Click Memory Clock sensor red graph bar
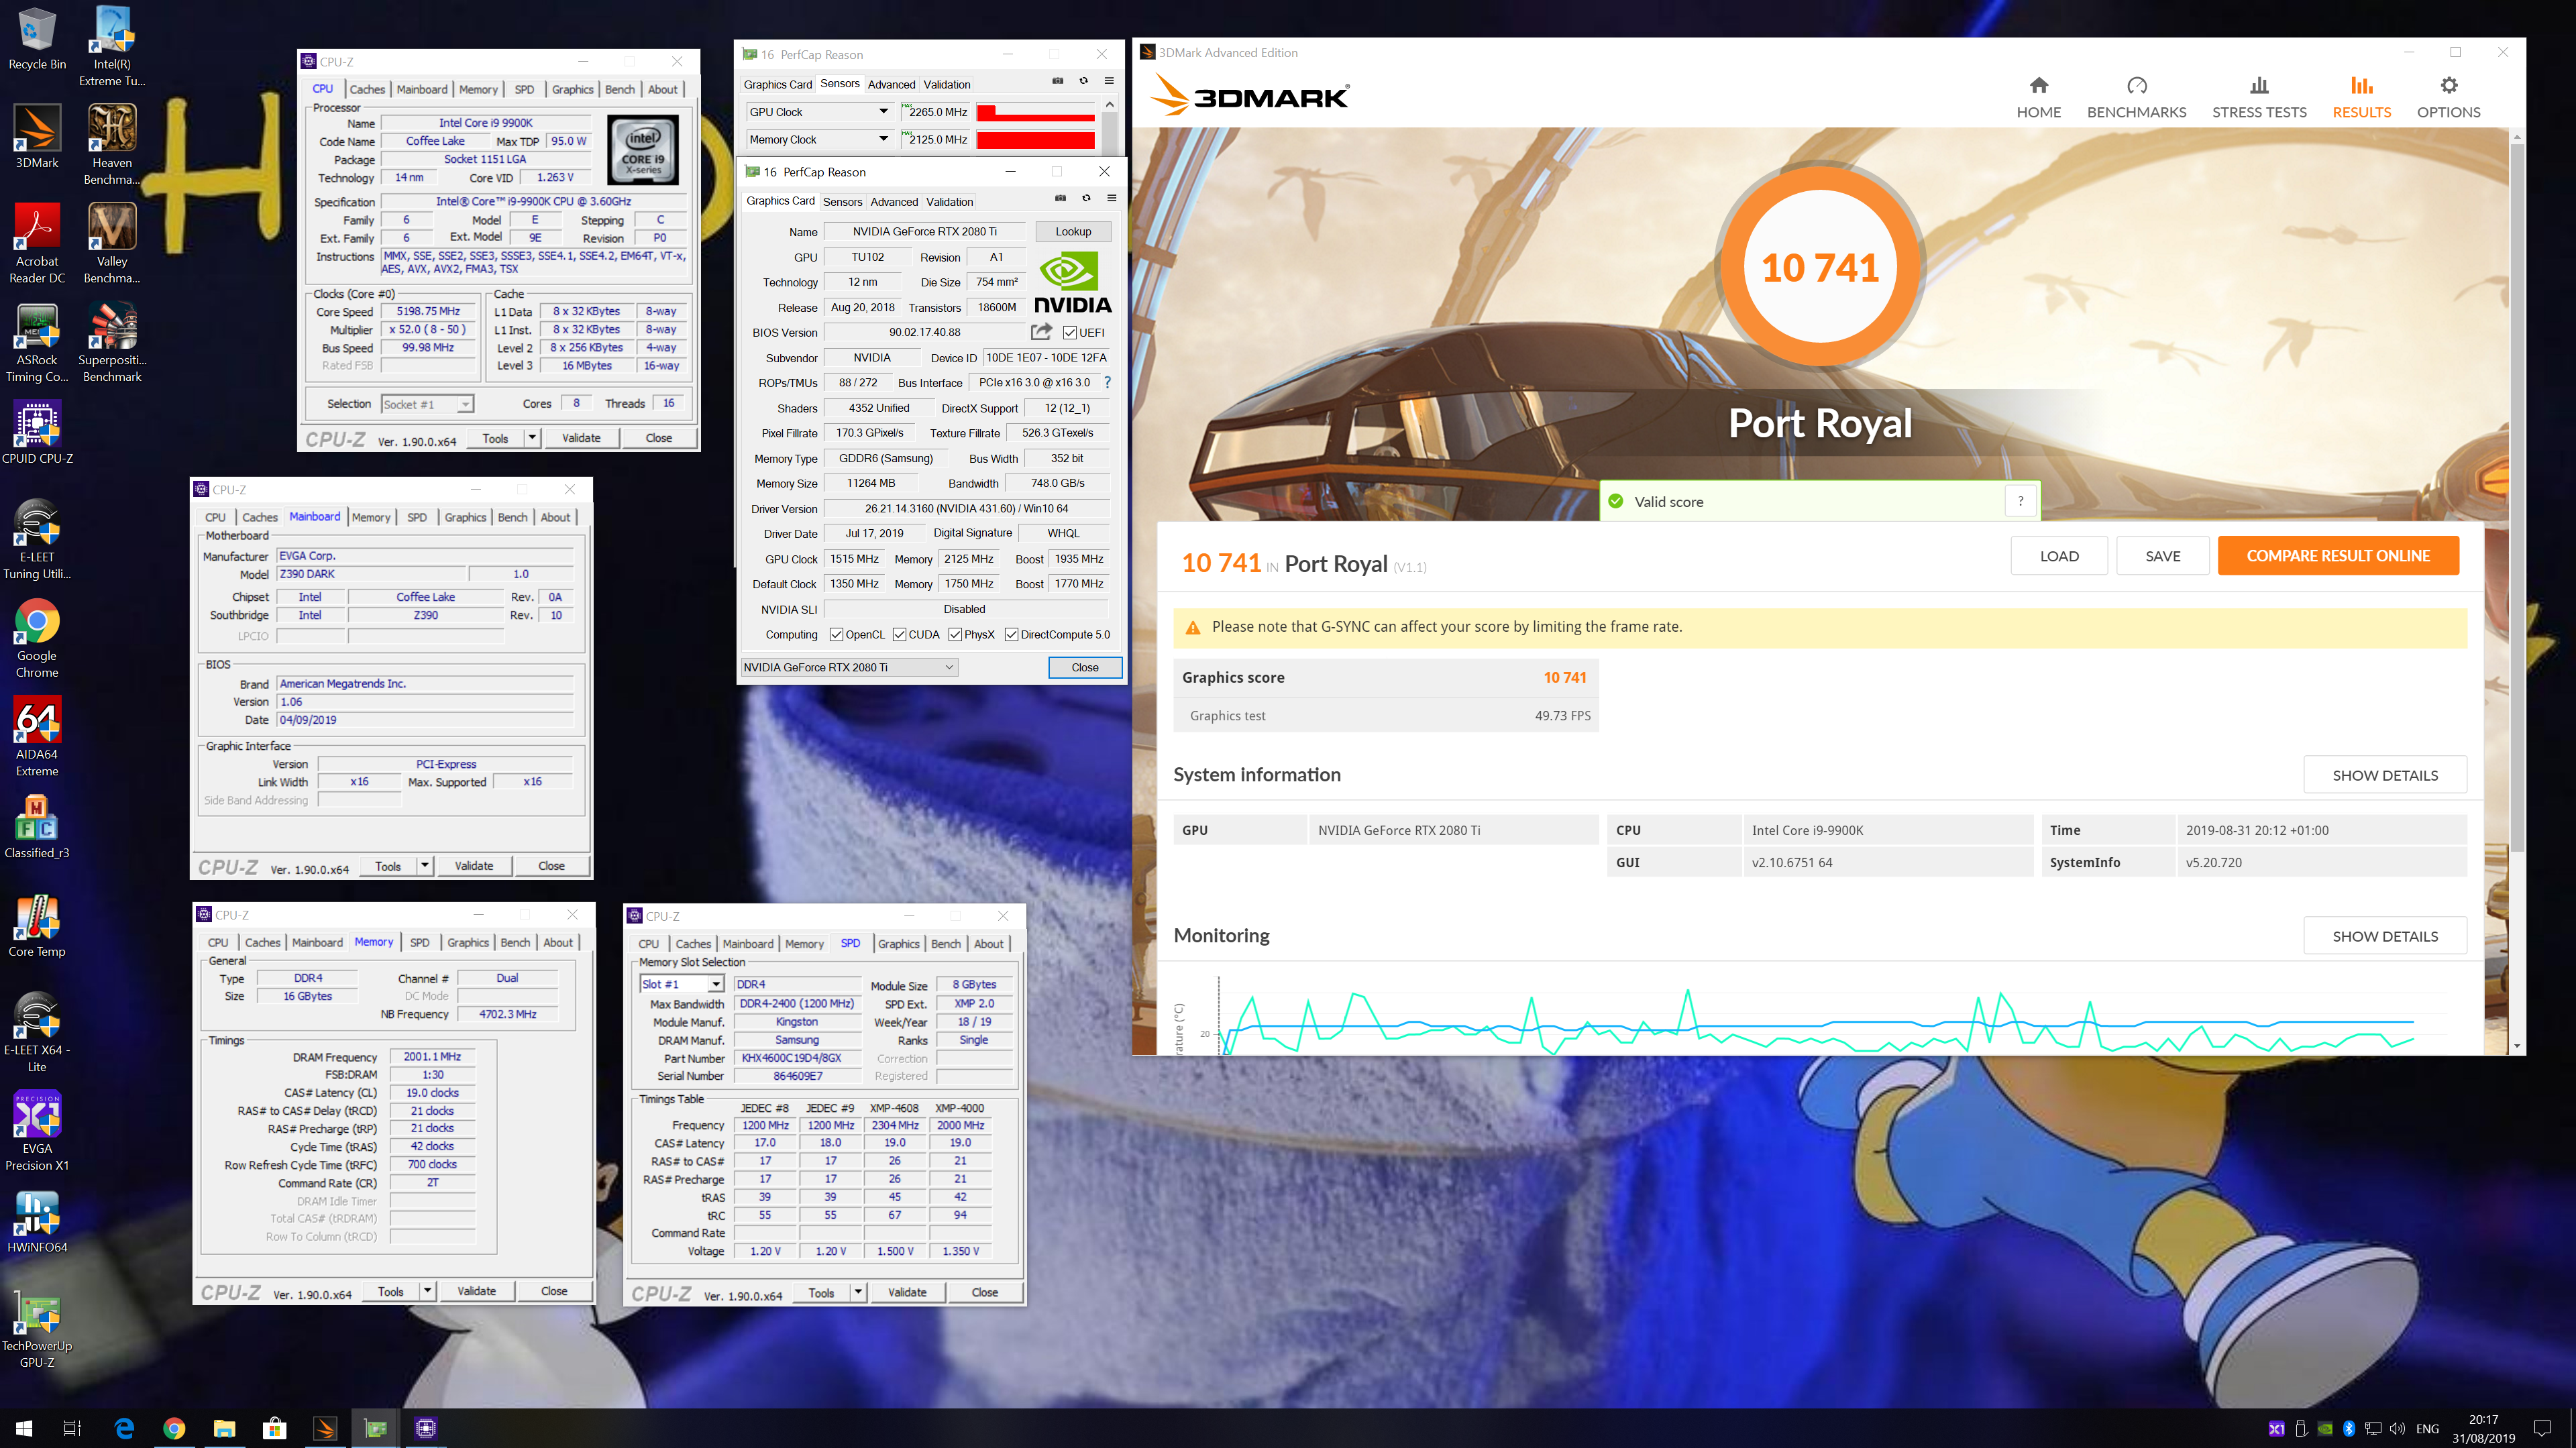The height and width of the screenshot is (1448, 2576). point(1035,140)
